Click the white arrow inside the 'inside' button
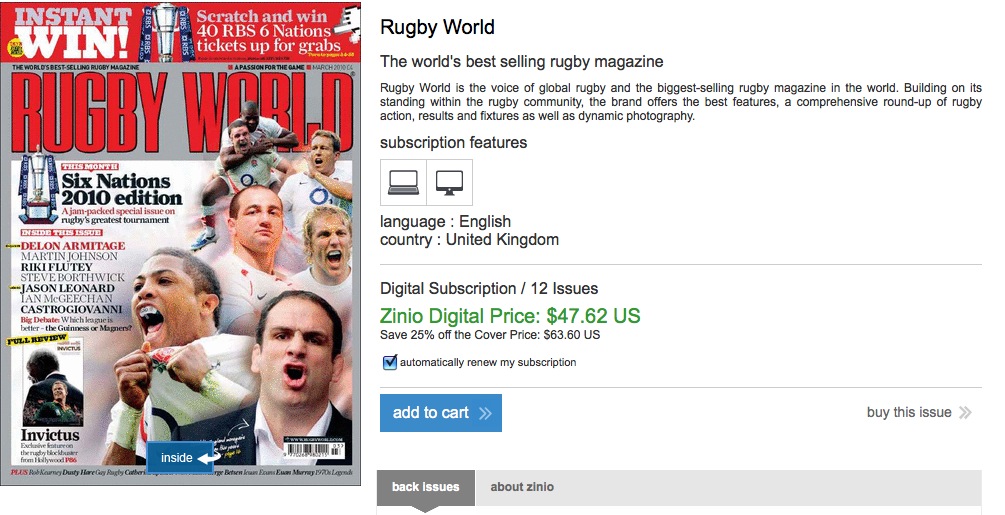This screenshot has width=1005, height=515. pos(208,458)
